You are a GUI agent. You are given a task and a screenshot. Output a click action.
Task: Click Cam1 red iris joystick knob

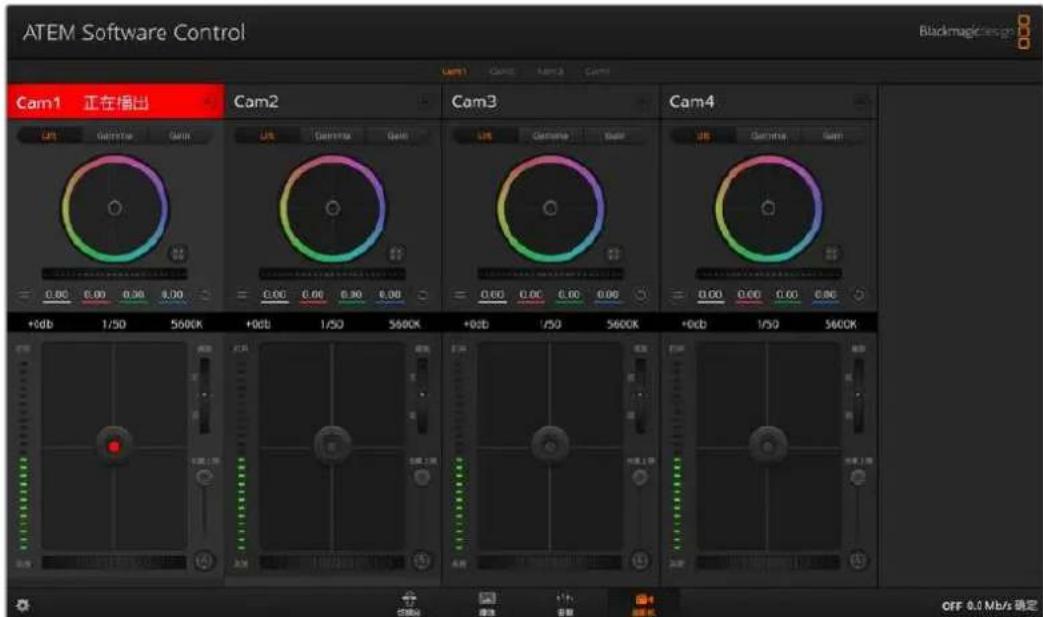[114, 446]
